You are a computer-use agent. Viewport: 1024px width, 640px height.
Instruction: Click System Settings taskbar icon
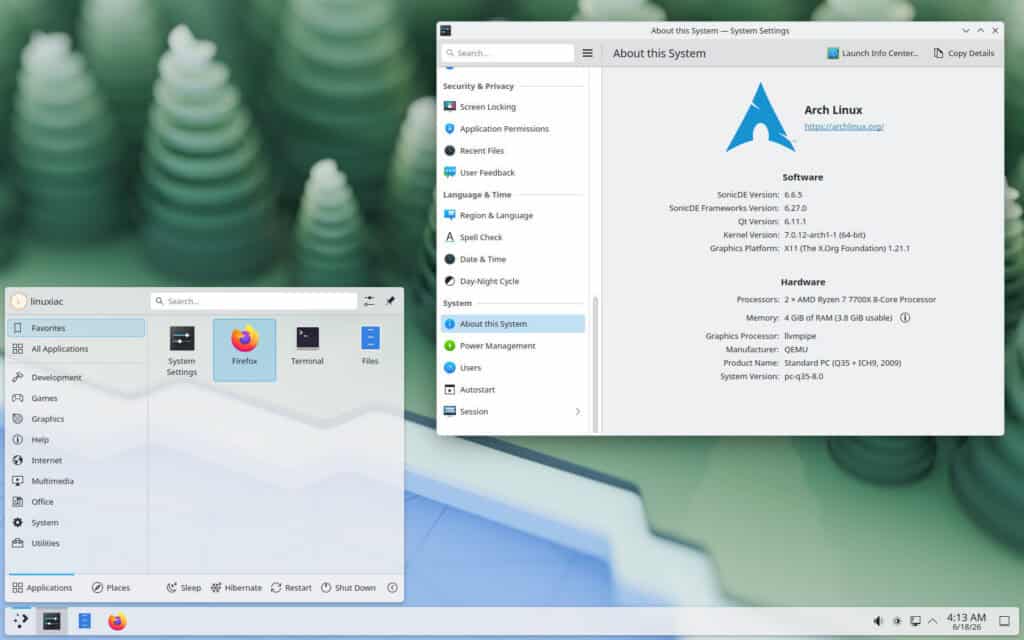click(52, 621)
